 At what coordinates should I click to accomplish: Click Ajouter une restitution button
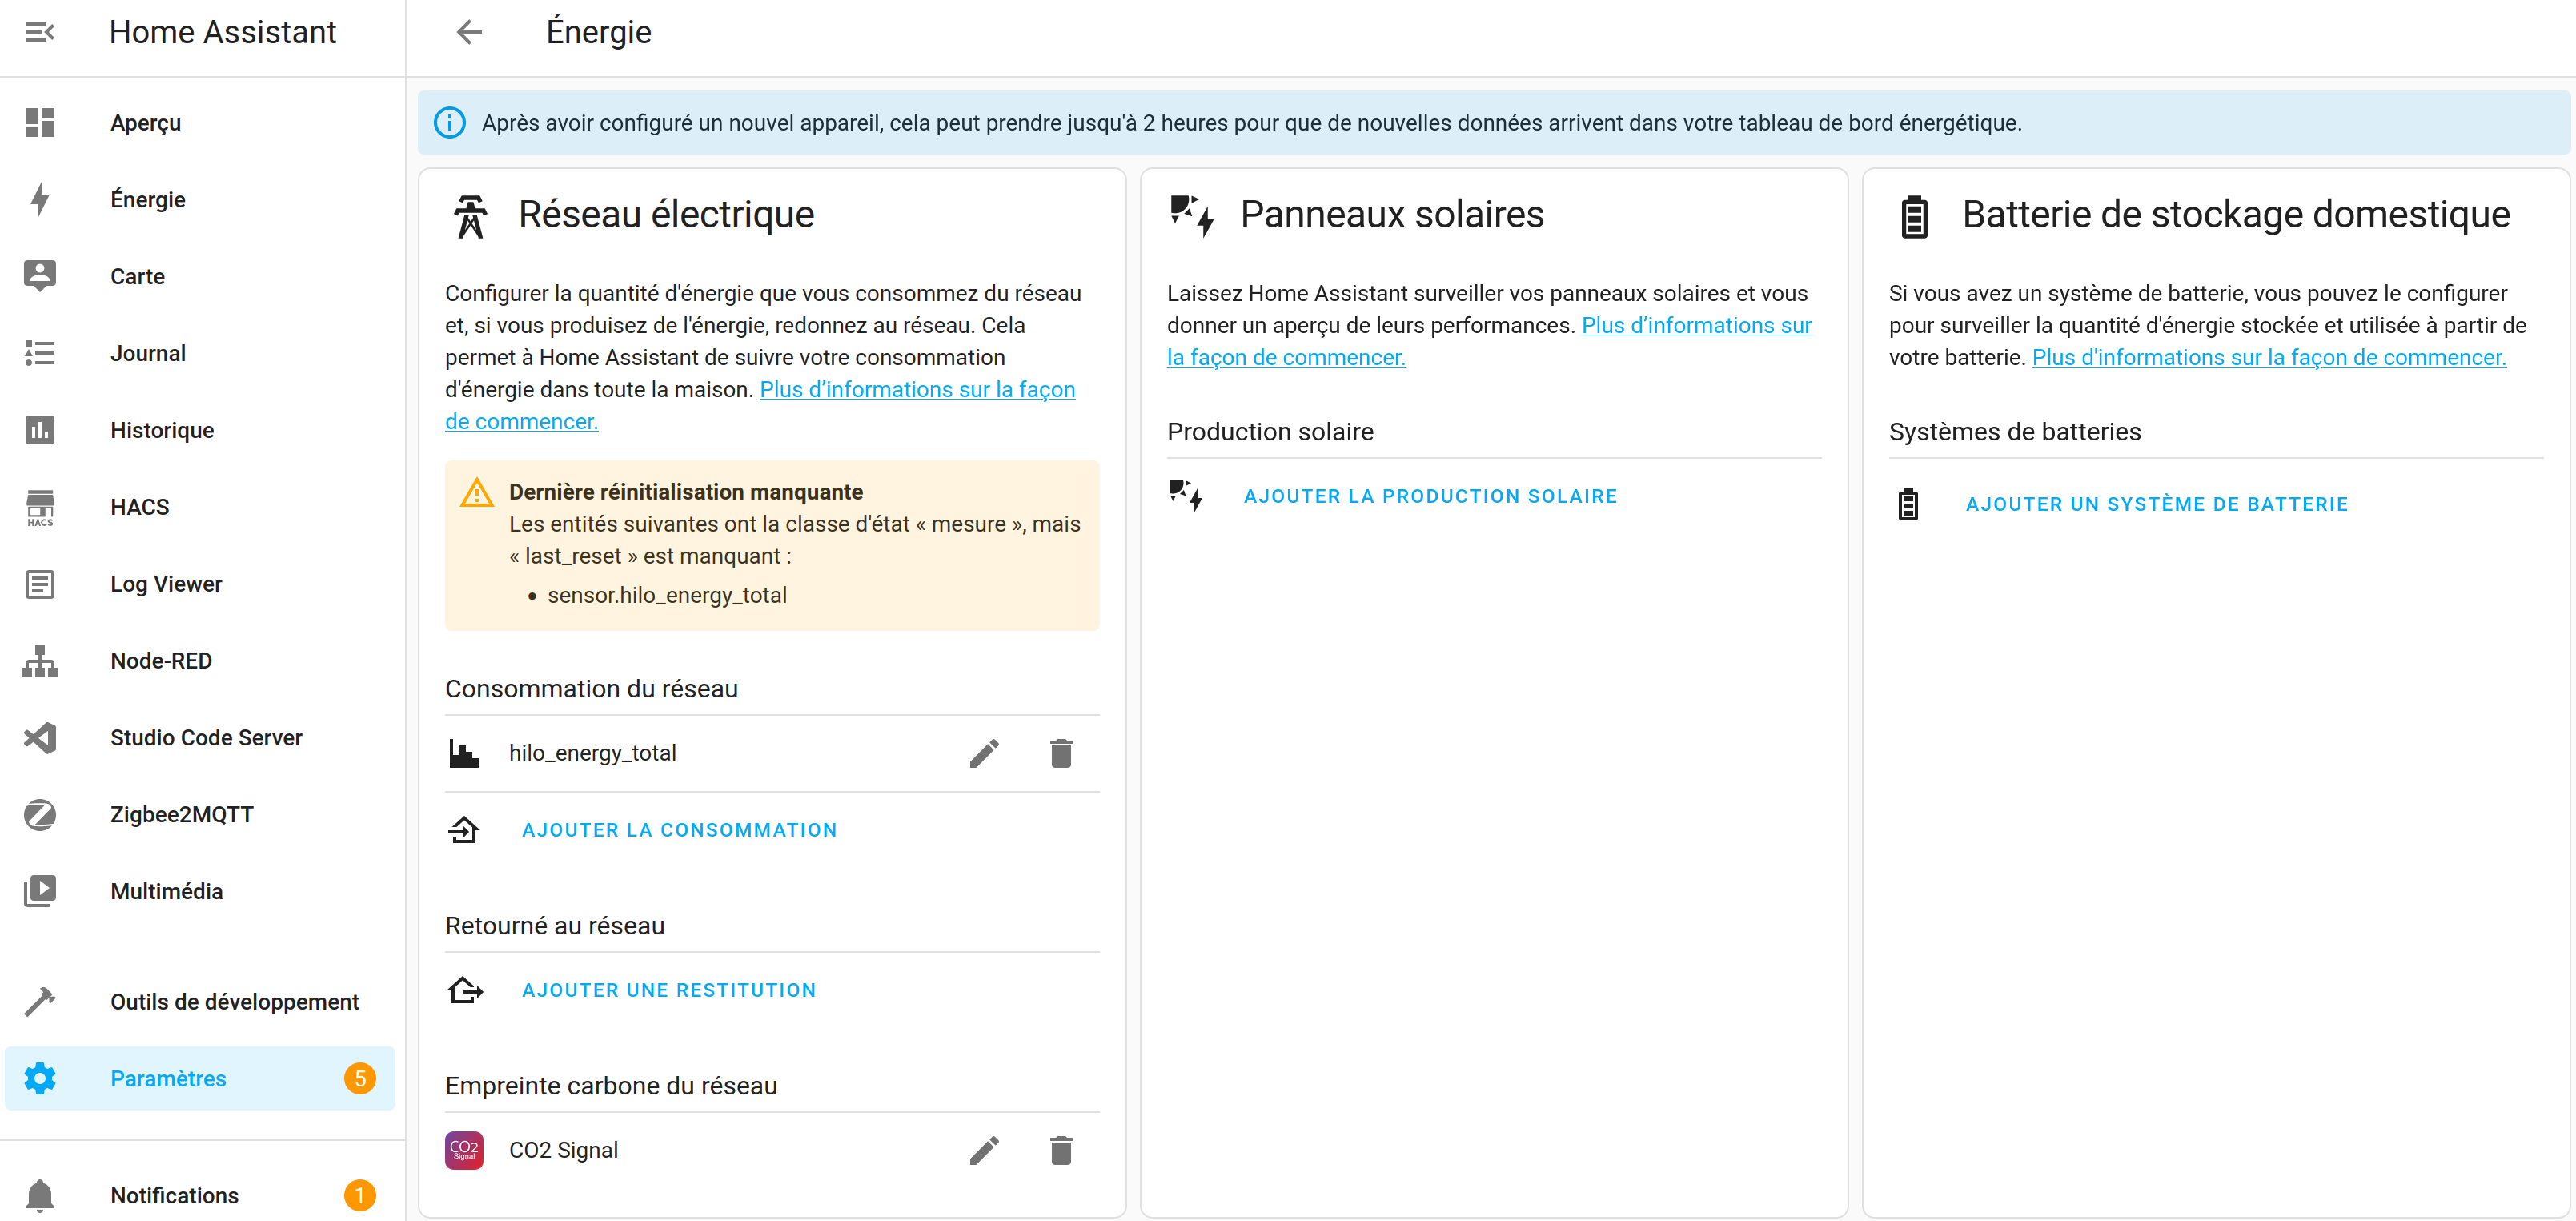coord(669,990)
